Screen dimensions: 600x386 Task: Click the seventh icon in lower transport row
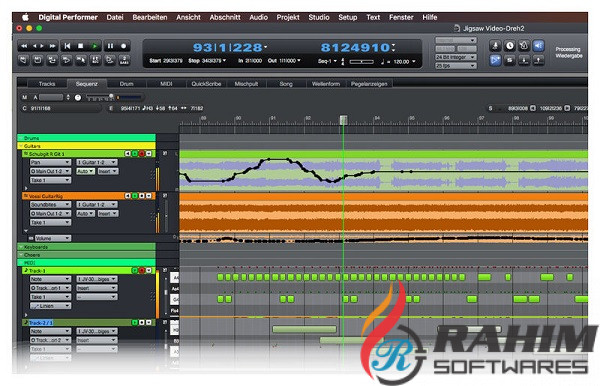tap(110, 60)
